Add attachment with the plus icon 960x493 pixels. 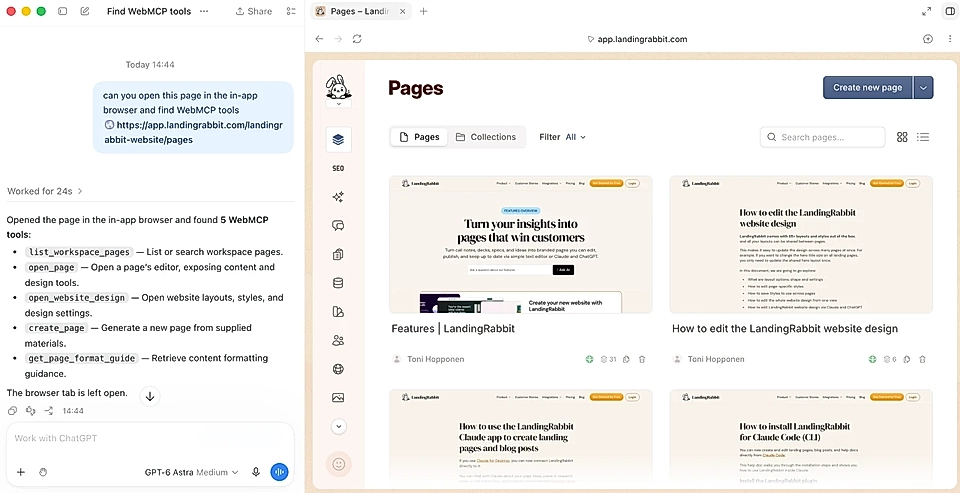[20, 472]
